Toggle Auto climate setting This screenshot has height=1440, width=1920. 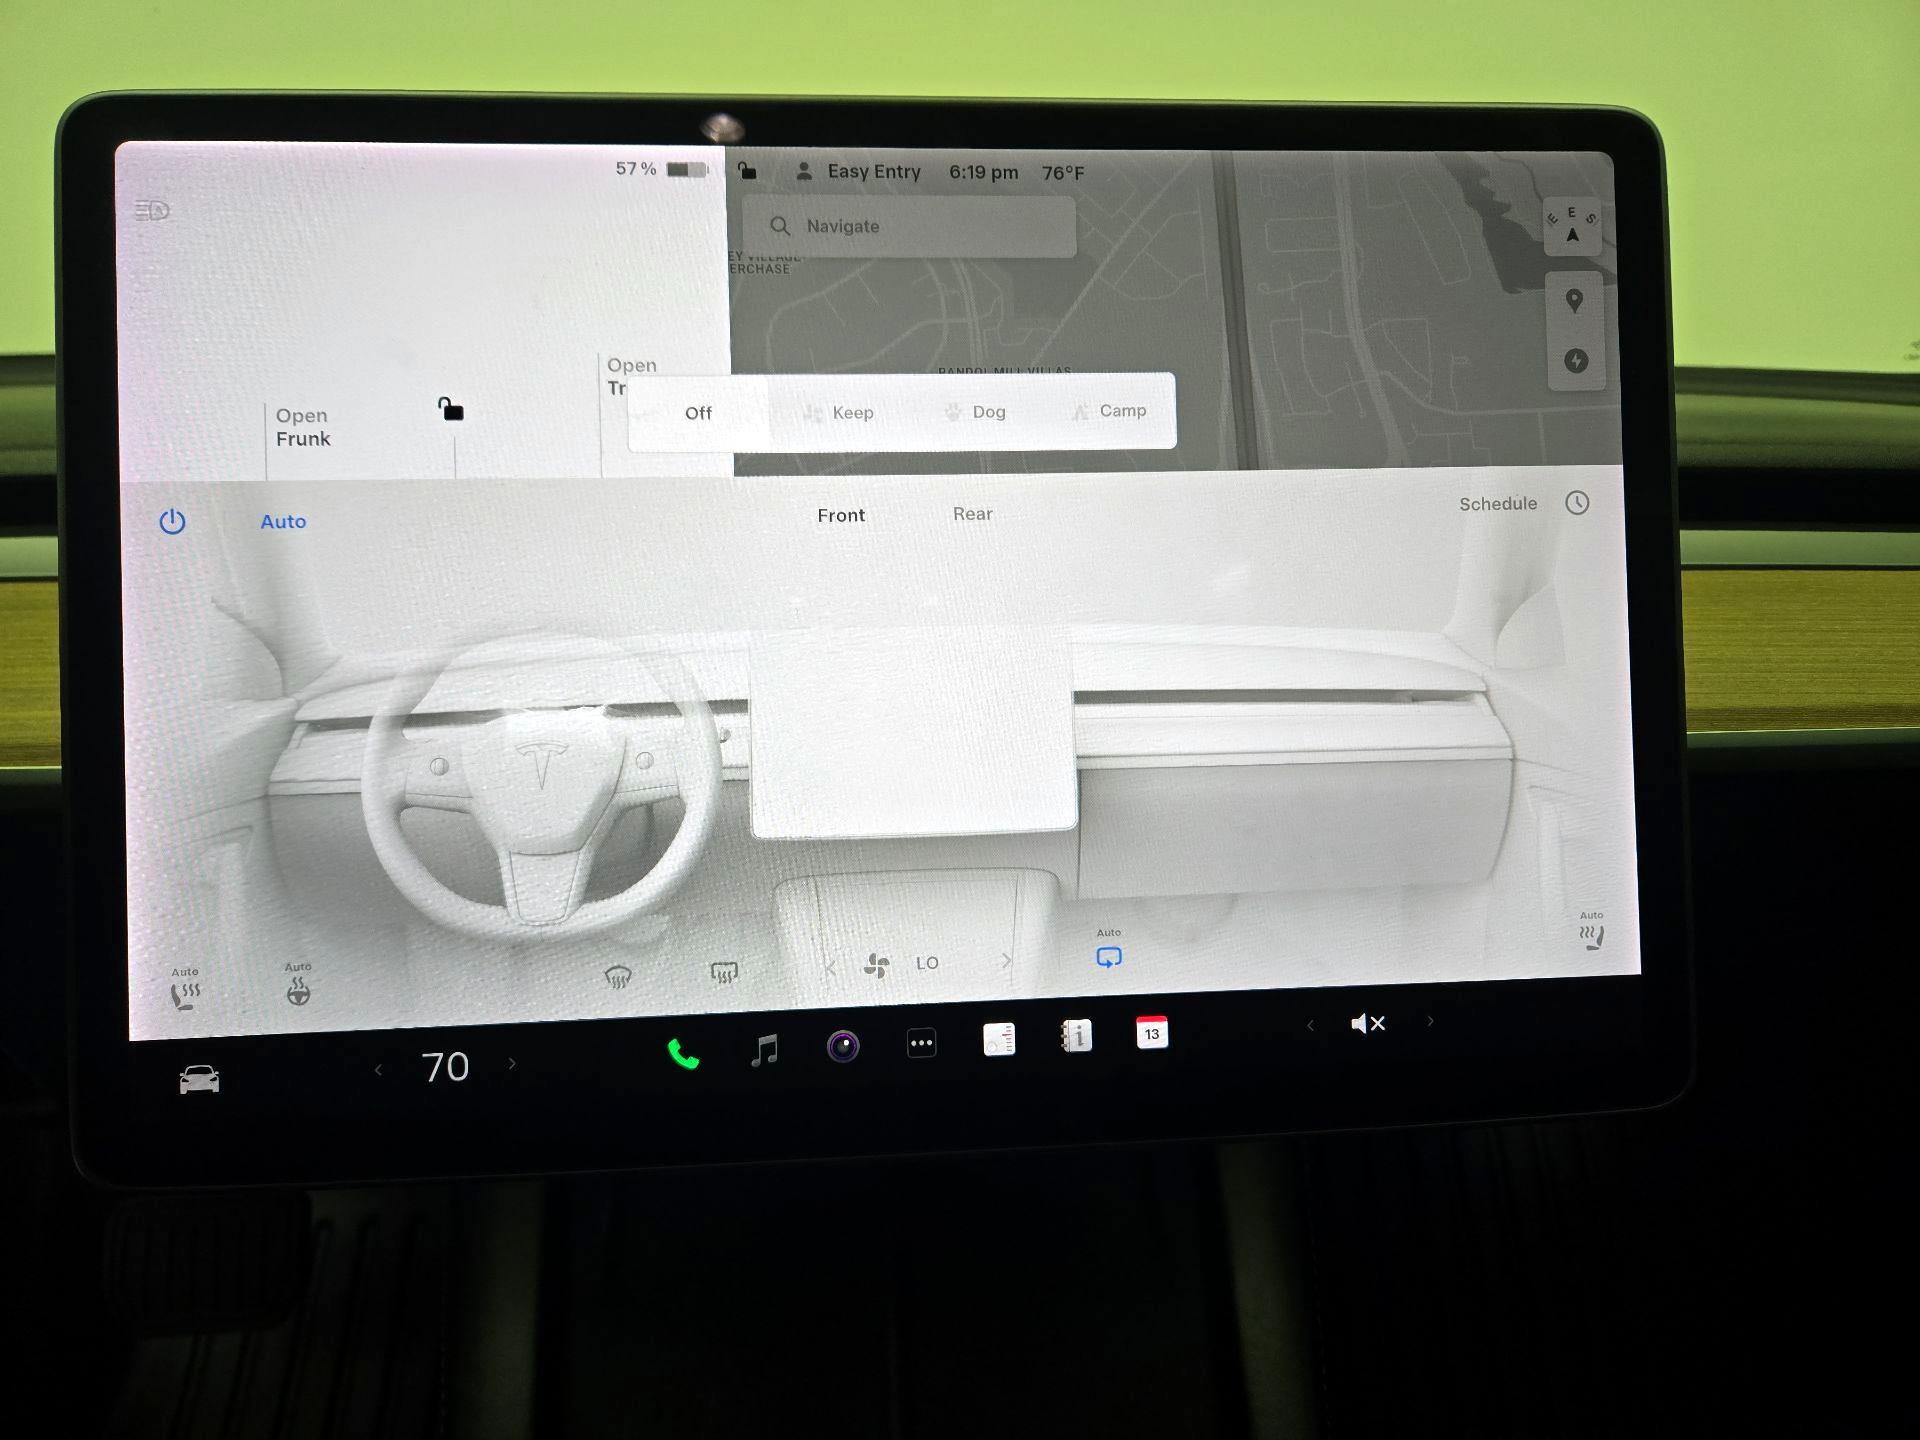click(x=283, y=521)
